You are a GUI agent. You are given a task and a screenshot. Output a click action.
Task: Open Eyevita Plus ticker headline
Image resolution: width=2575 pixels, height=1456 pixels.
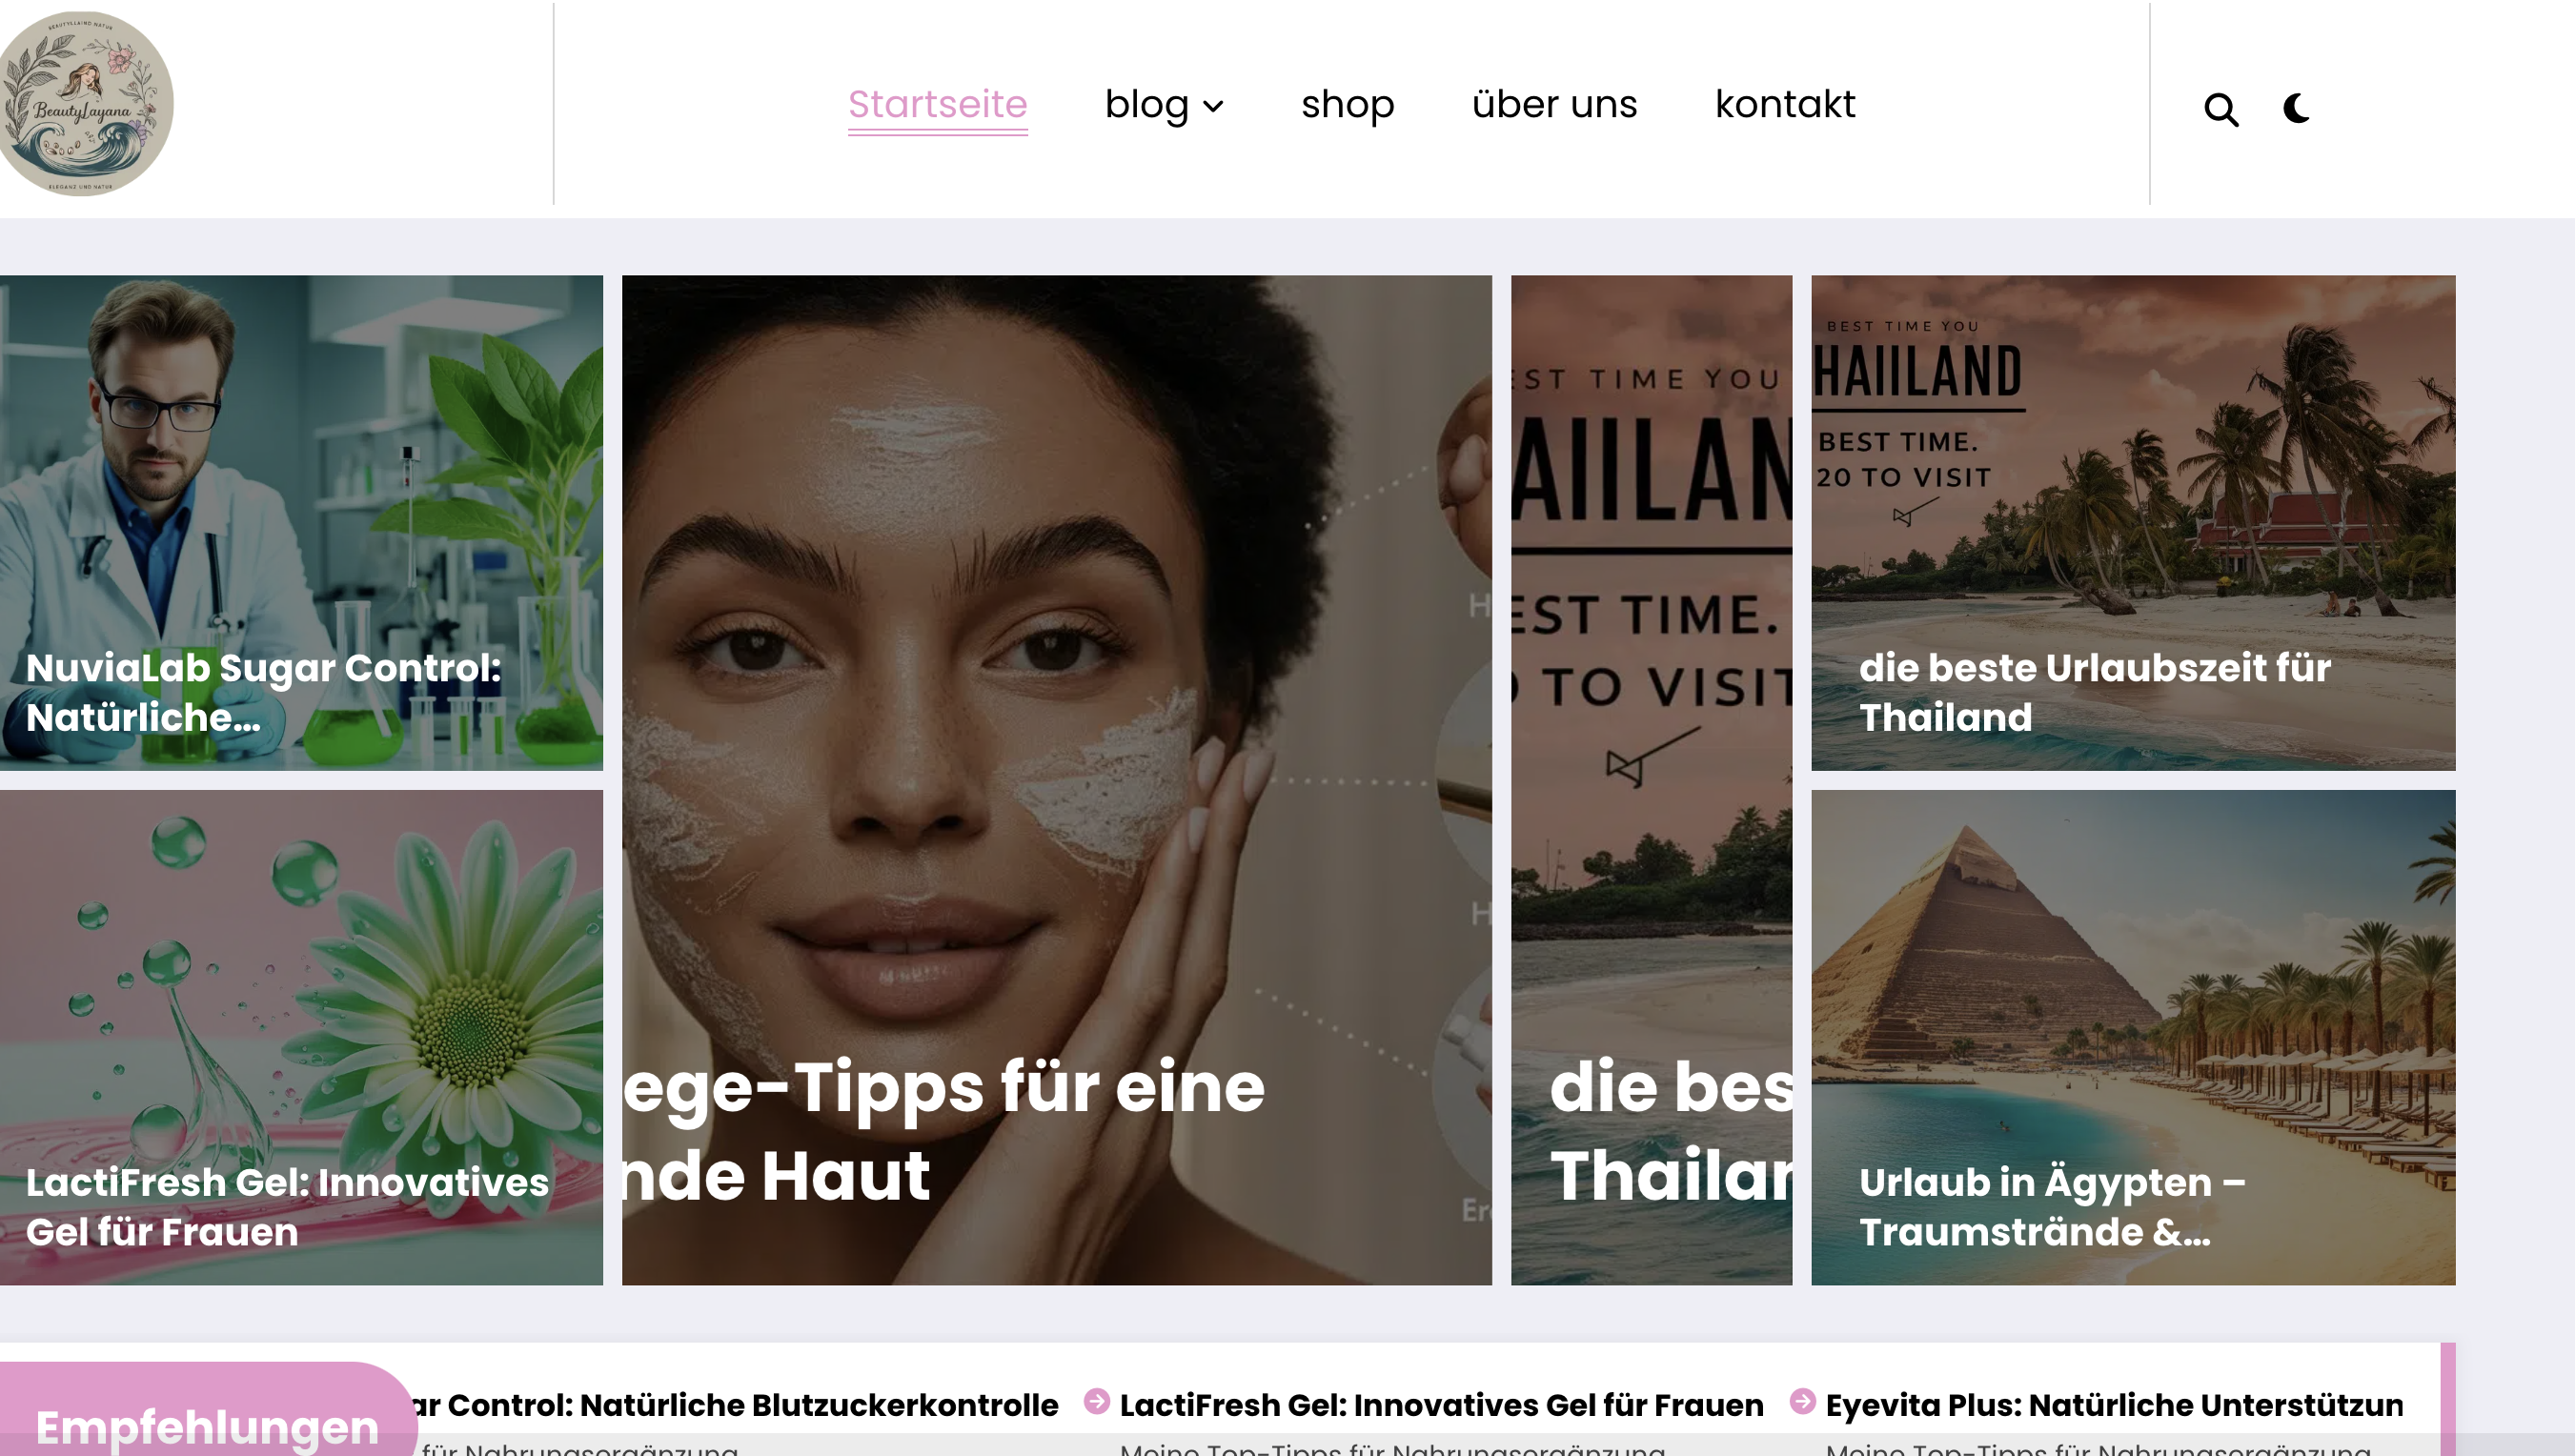tap(2114, 1405)
